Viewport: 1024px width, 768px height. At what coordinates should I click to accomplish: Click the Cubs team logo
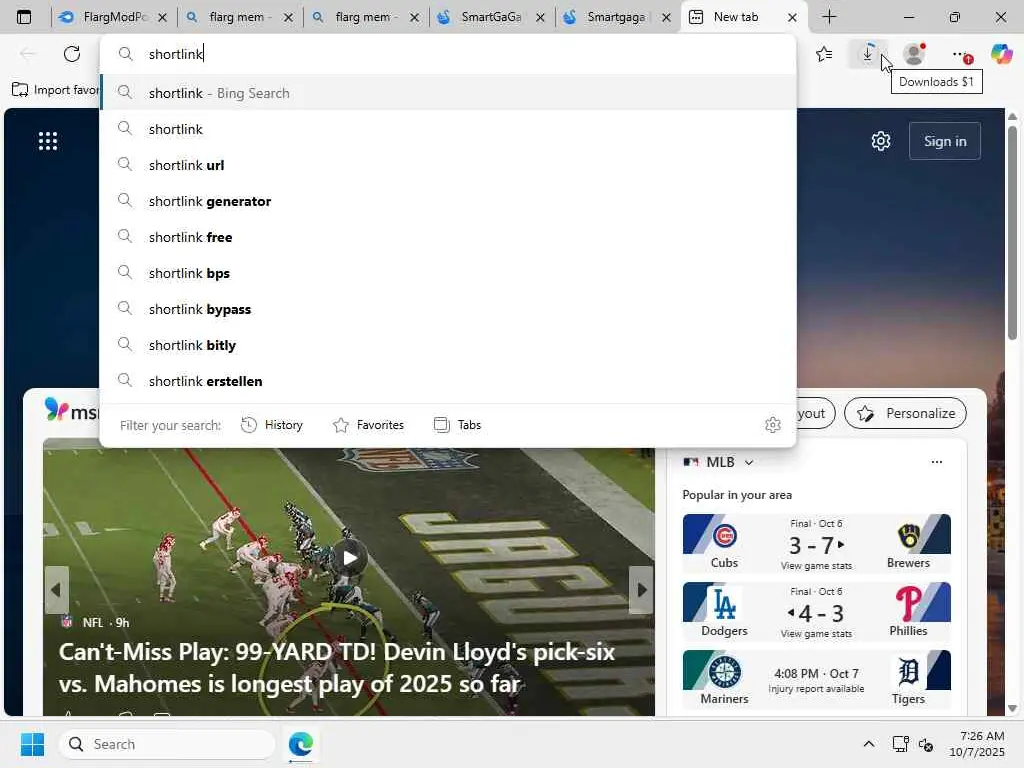point(724,536)
